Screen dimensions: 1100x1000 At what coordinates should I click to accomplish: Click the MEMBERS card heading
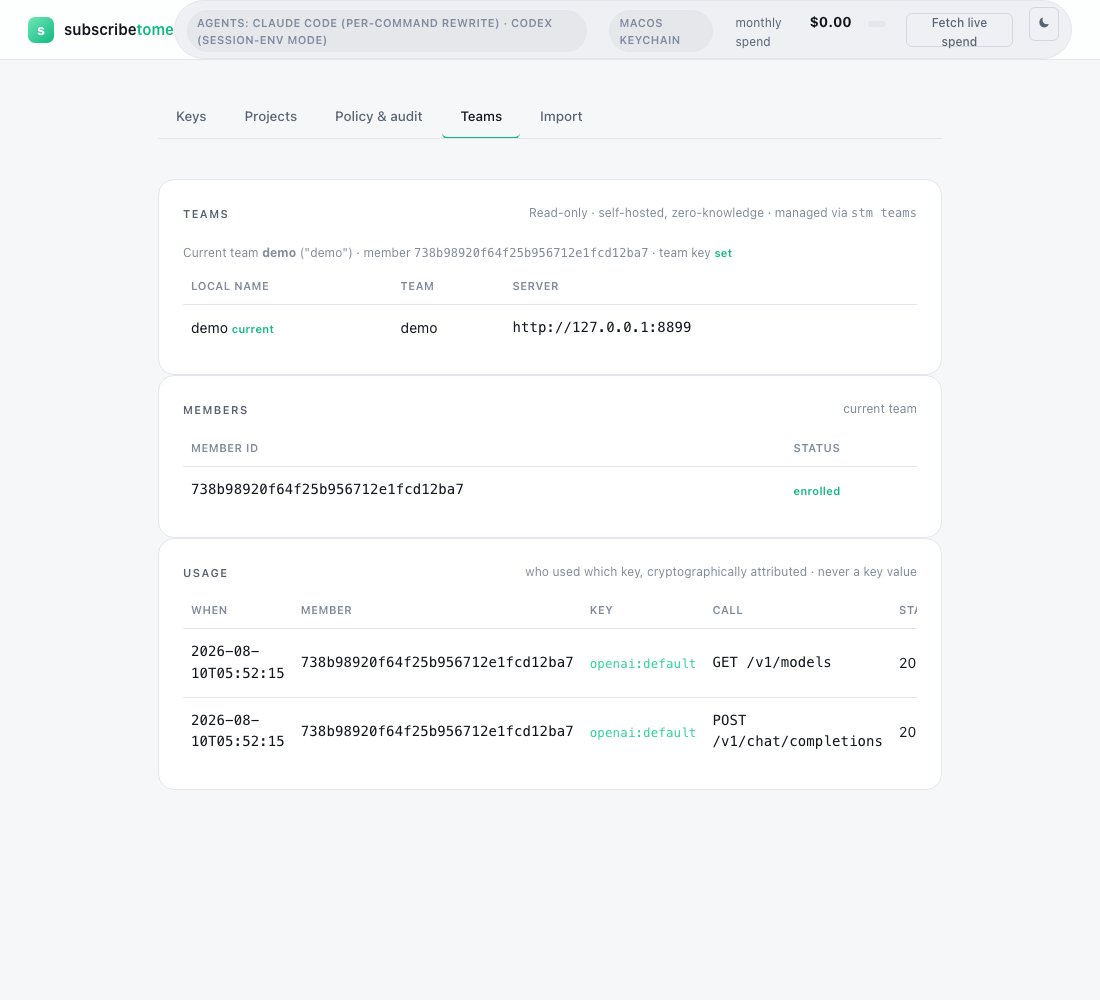(215, 411)
